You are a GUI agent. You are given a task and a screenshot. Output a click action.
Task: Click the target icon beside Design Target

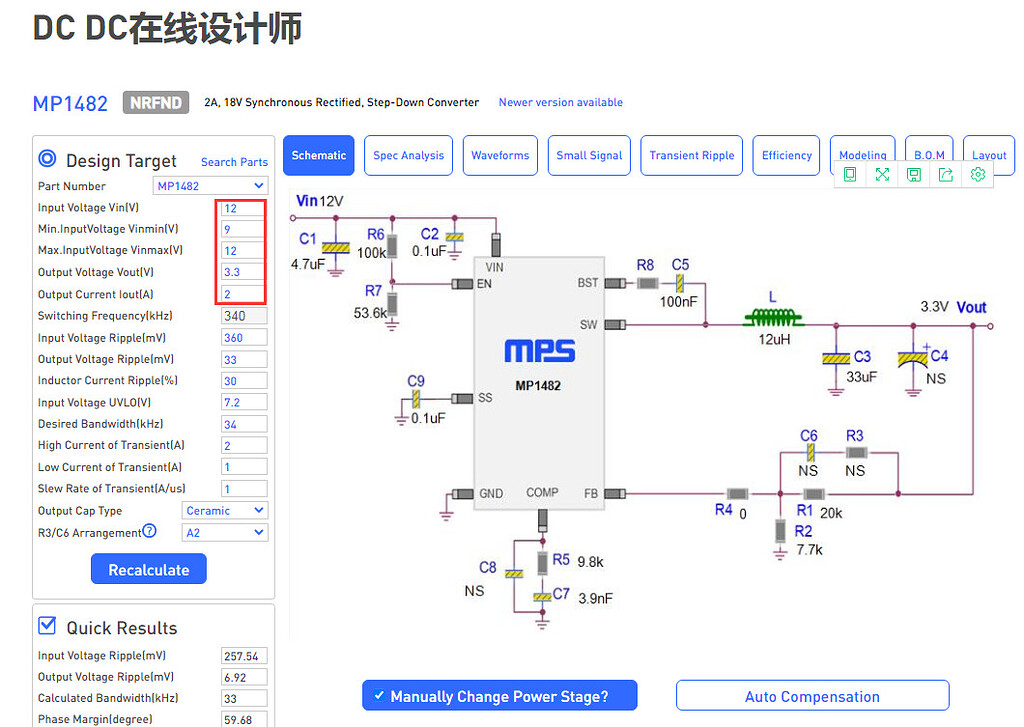(47, 158)
